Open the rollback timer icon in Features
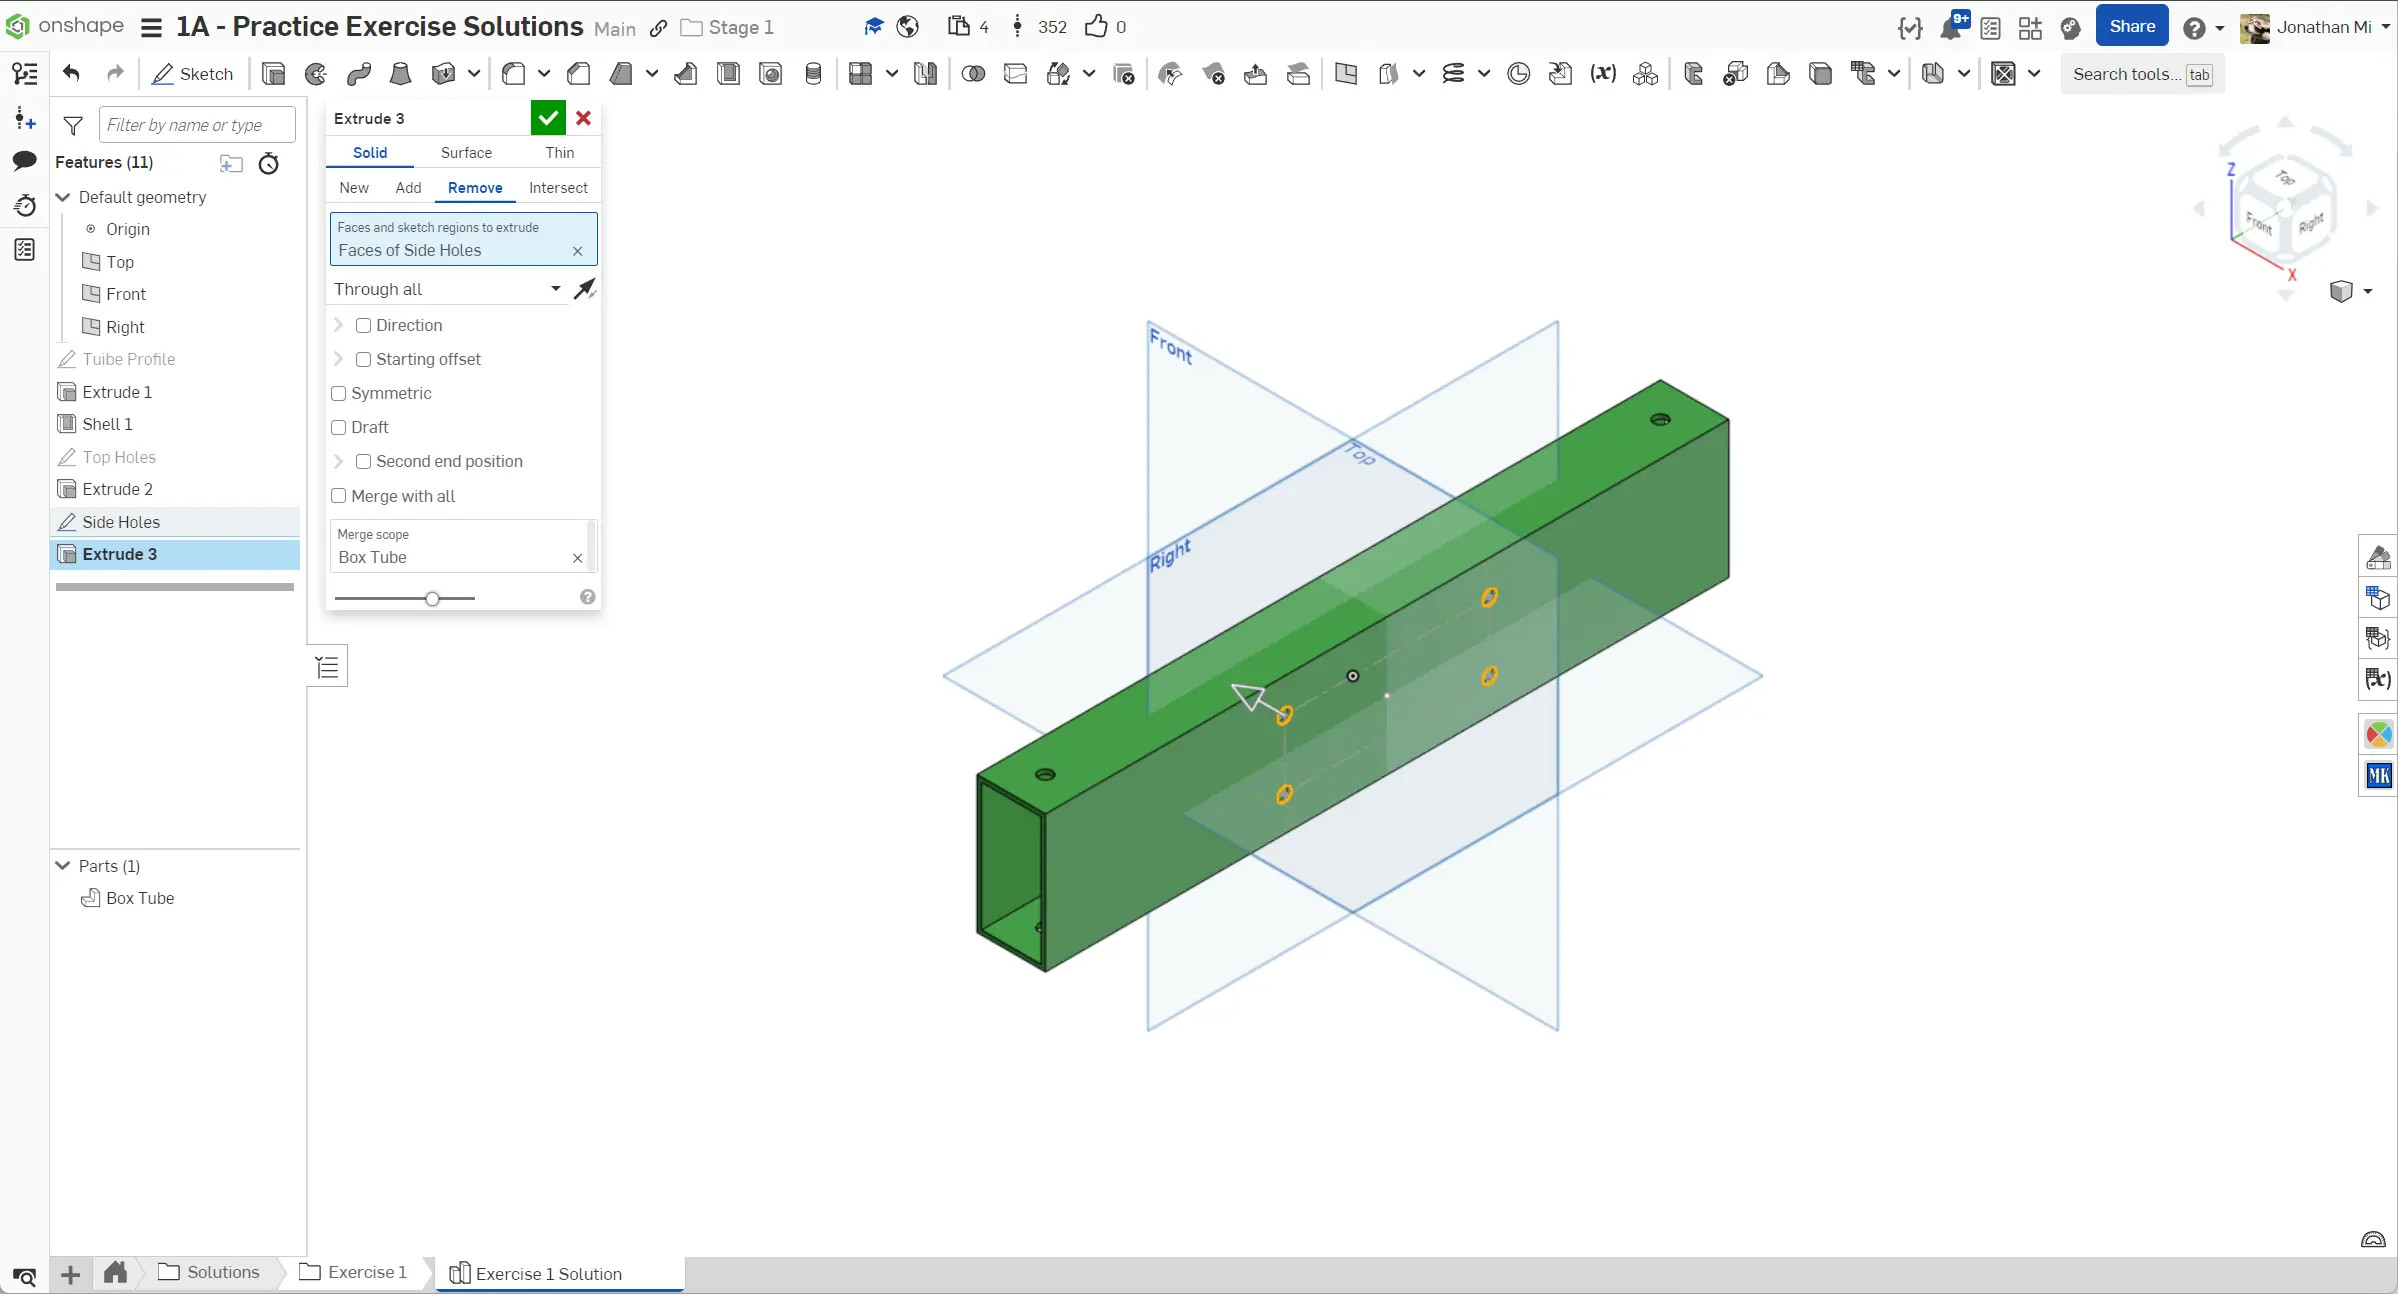 coord(269,163)
